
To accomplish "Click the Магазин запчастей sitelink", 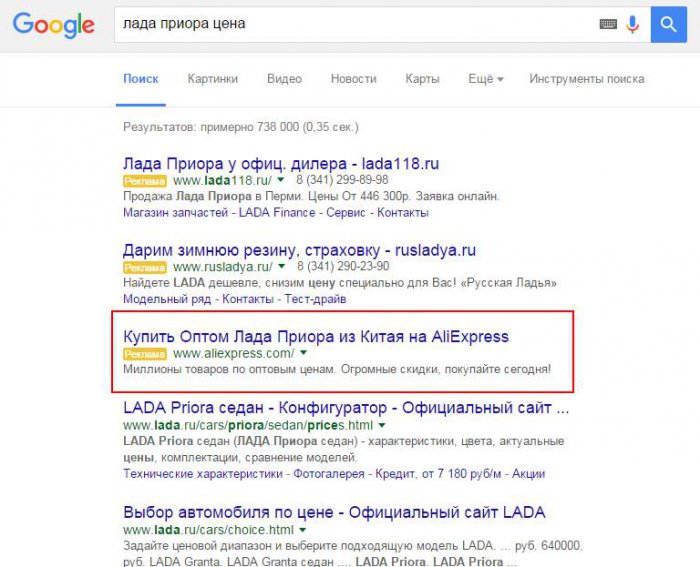I will pos(175,213).
